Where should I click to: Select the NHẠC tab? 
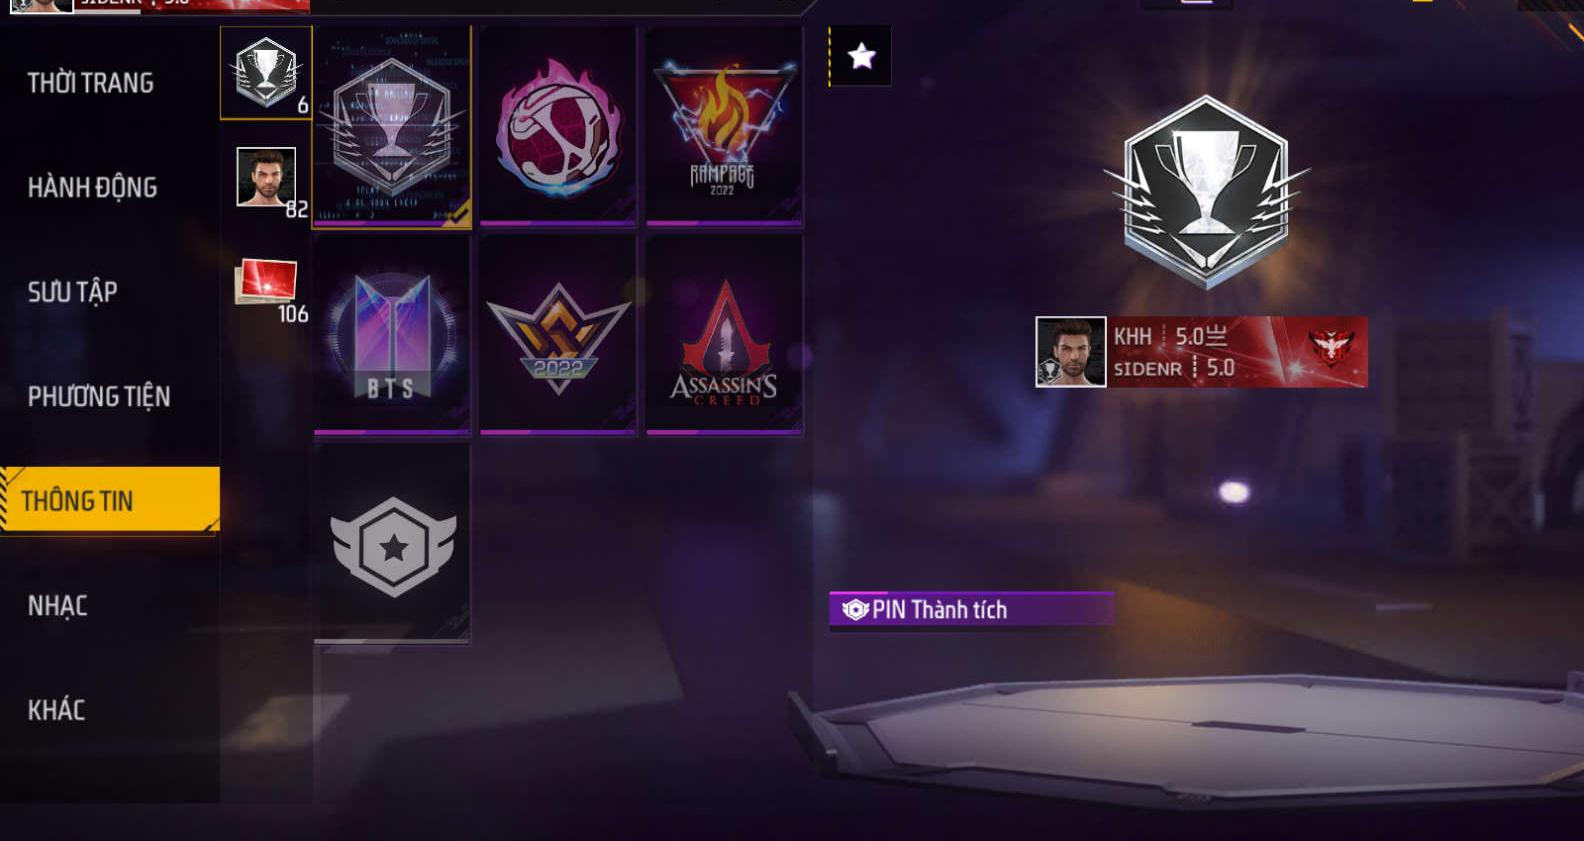pyautogui.click(x=58, y=606)
